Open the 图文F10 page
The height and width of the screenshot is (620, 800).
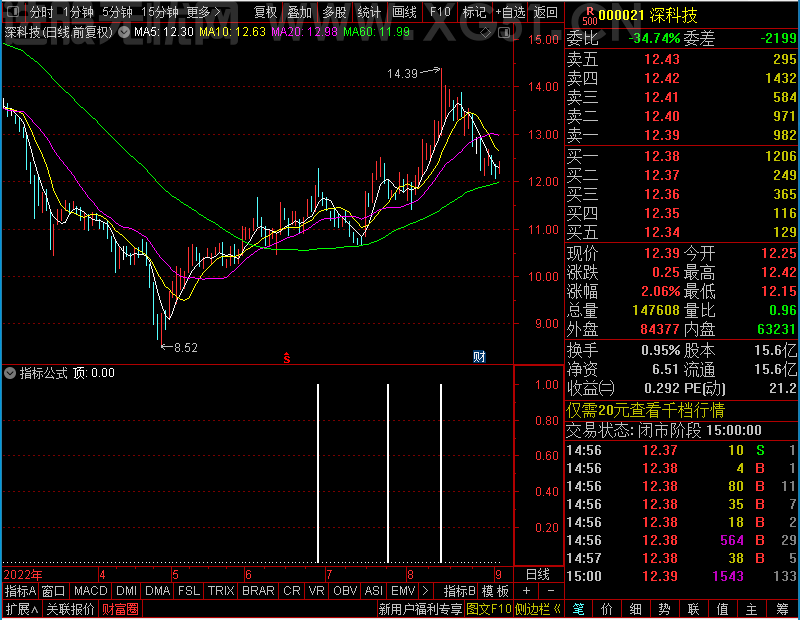point(489,609)
